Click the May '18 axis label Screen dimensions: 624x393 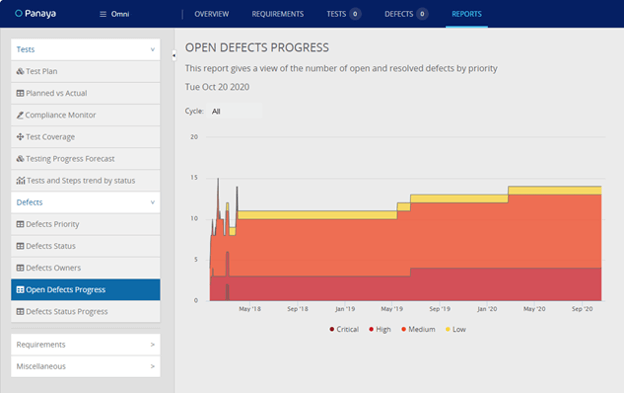[x=250, y=309]
